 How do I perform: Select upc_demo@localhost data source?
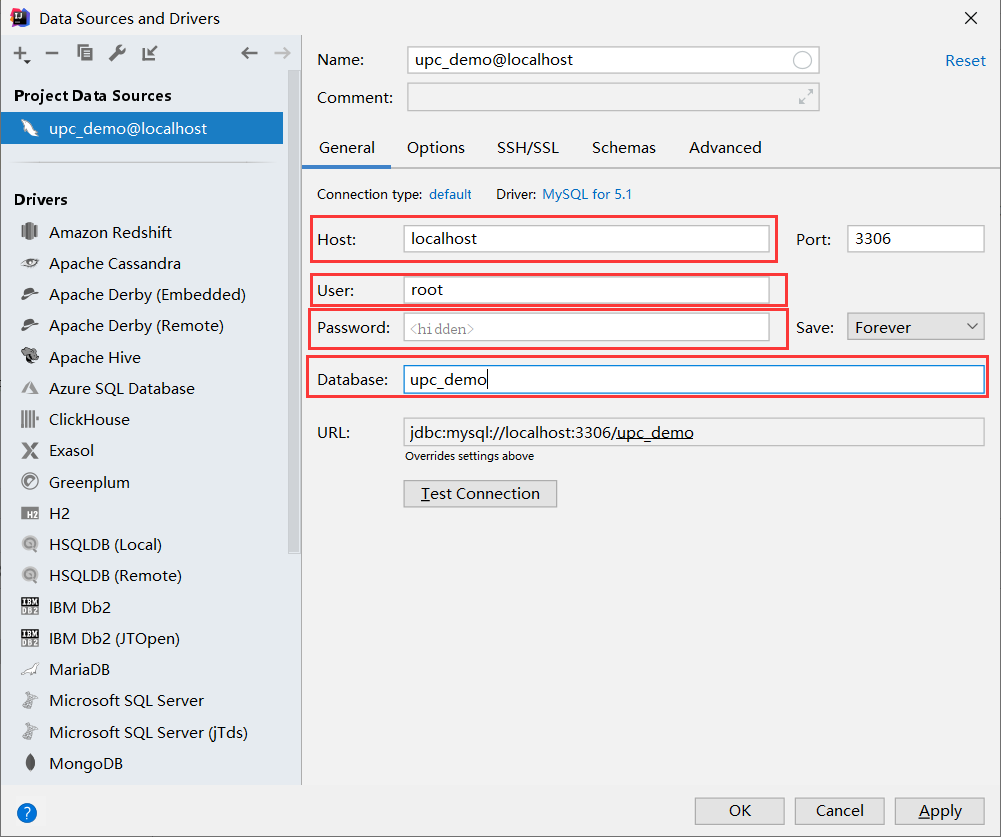pyautogui.click(x=142, y=128)
